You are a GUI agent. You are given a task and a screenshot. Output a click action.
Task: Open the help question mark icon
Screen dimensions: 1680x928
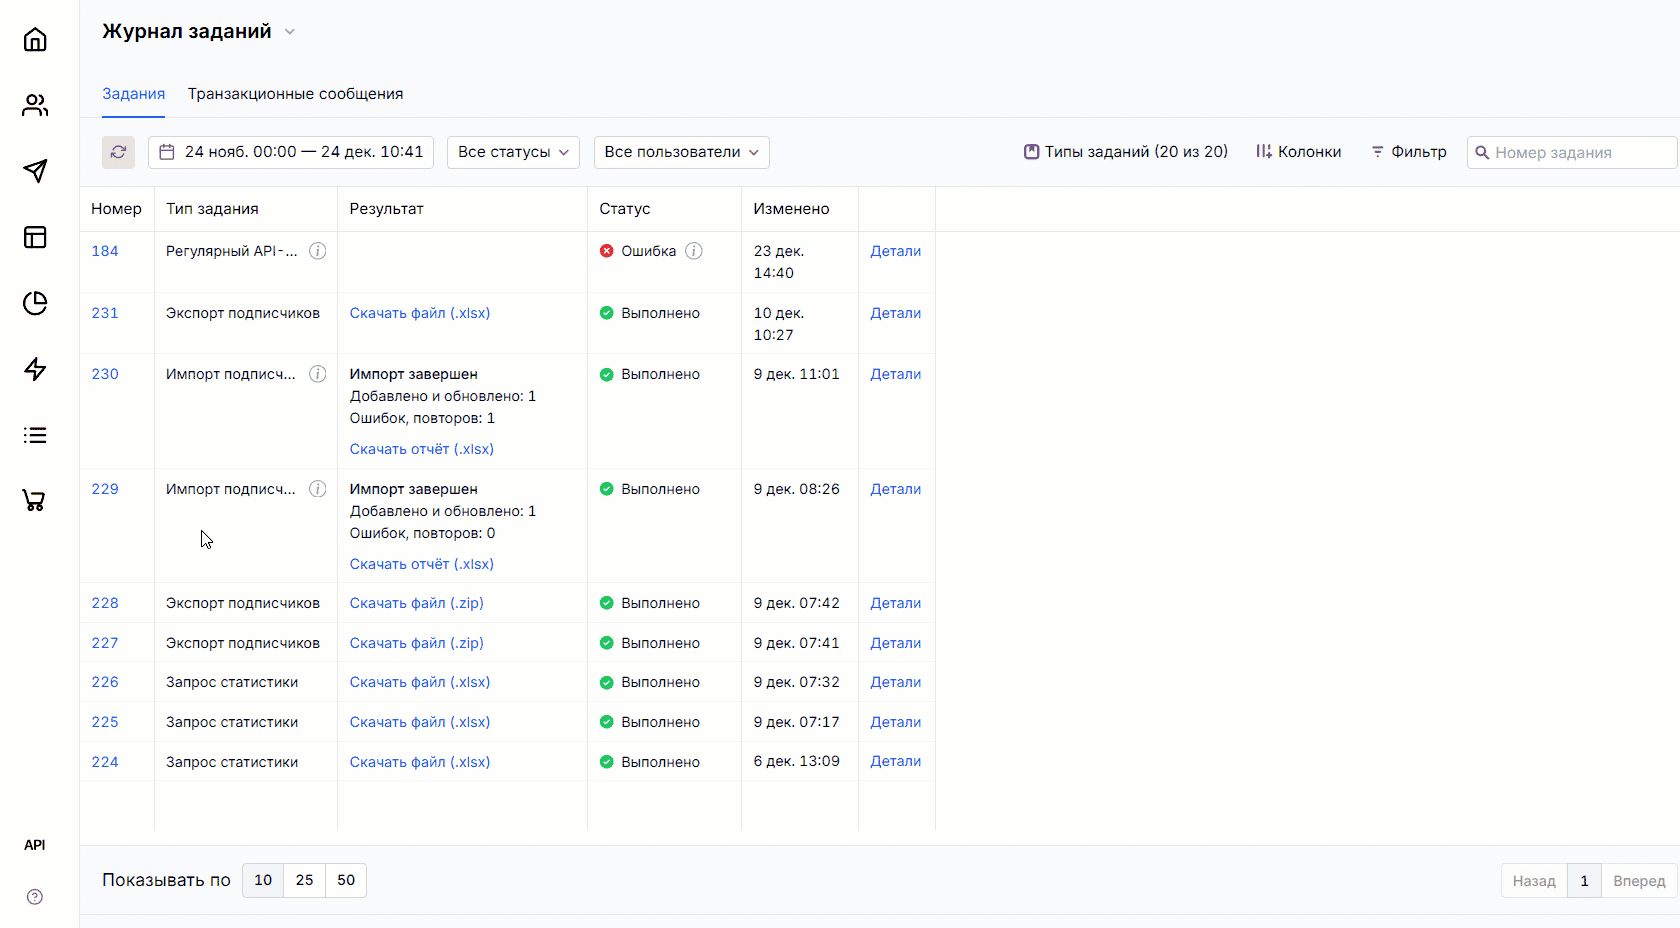click(35, 897)
